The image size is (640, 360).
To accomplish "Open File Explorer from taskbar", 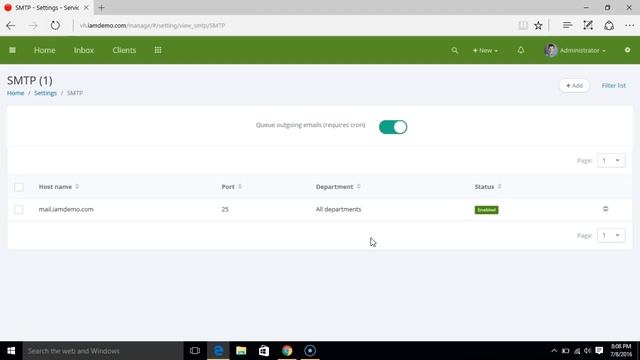I will 241,351.
